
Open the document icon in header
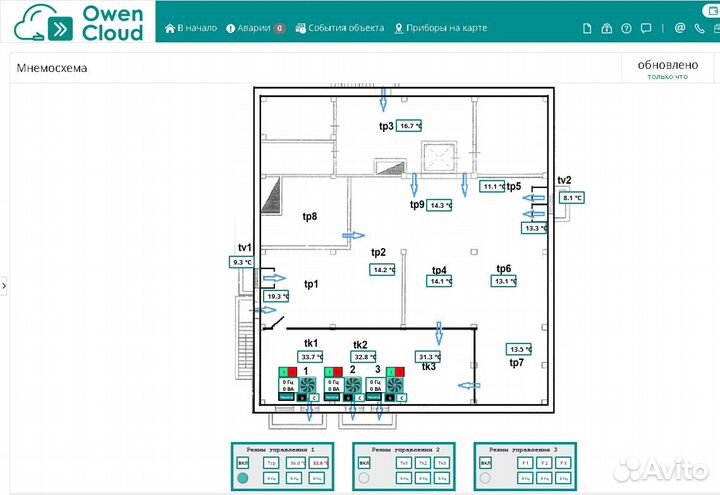pyautogui.click(x=588, y=28)
